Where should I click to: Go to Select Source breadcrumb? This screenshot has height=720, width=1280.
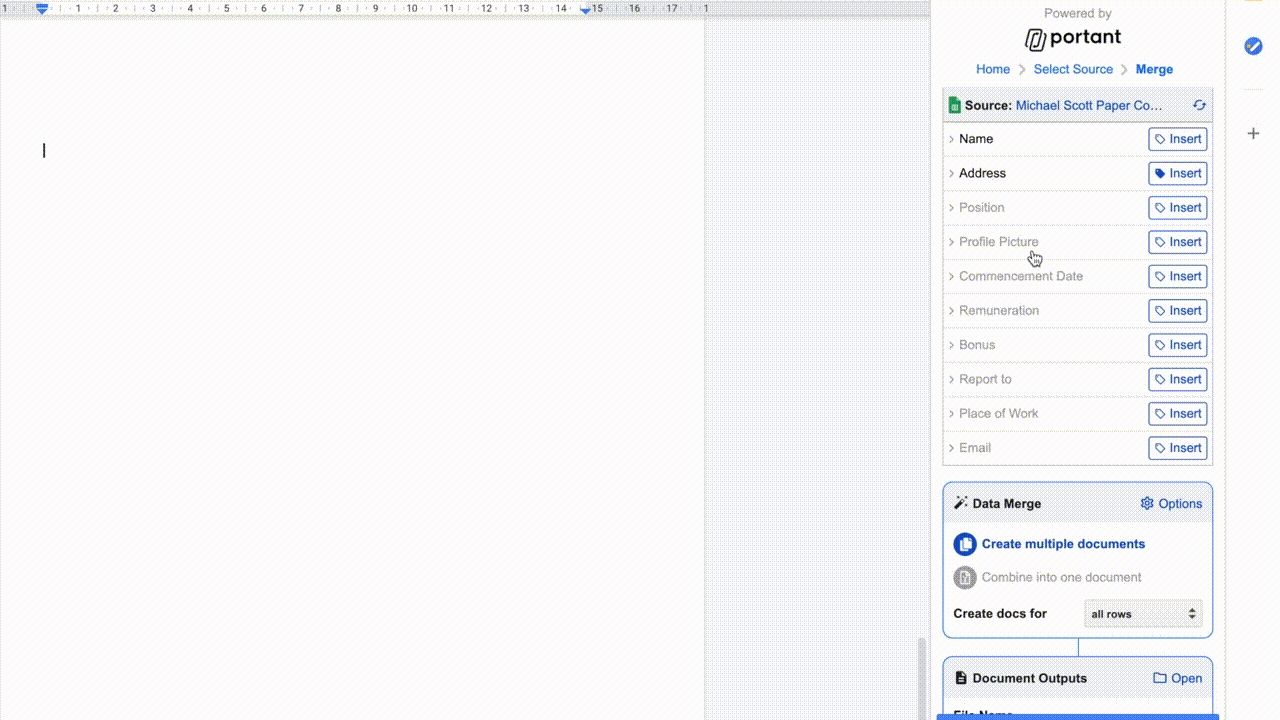point(1073,69)
